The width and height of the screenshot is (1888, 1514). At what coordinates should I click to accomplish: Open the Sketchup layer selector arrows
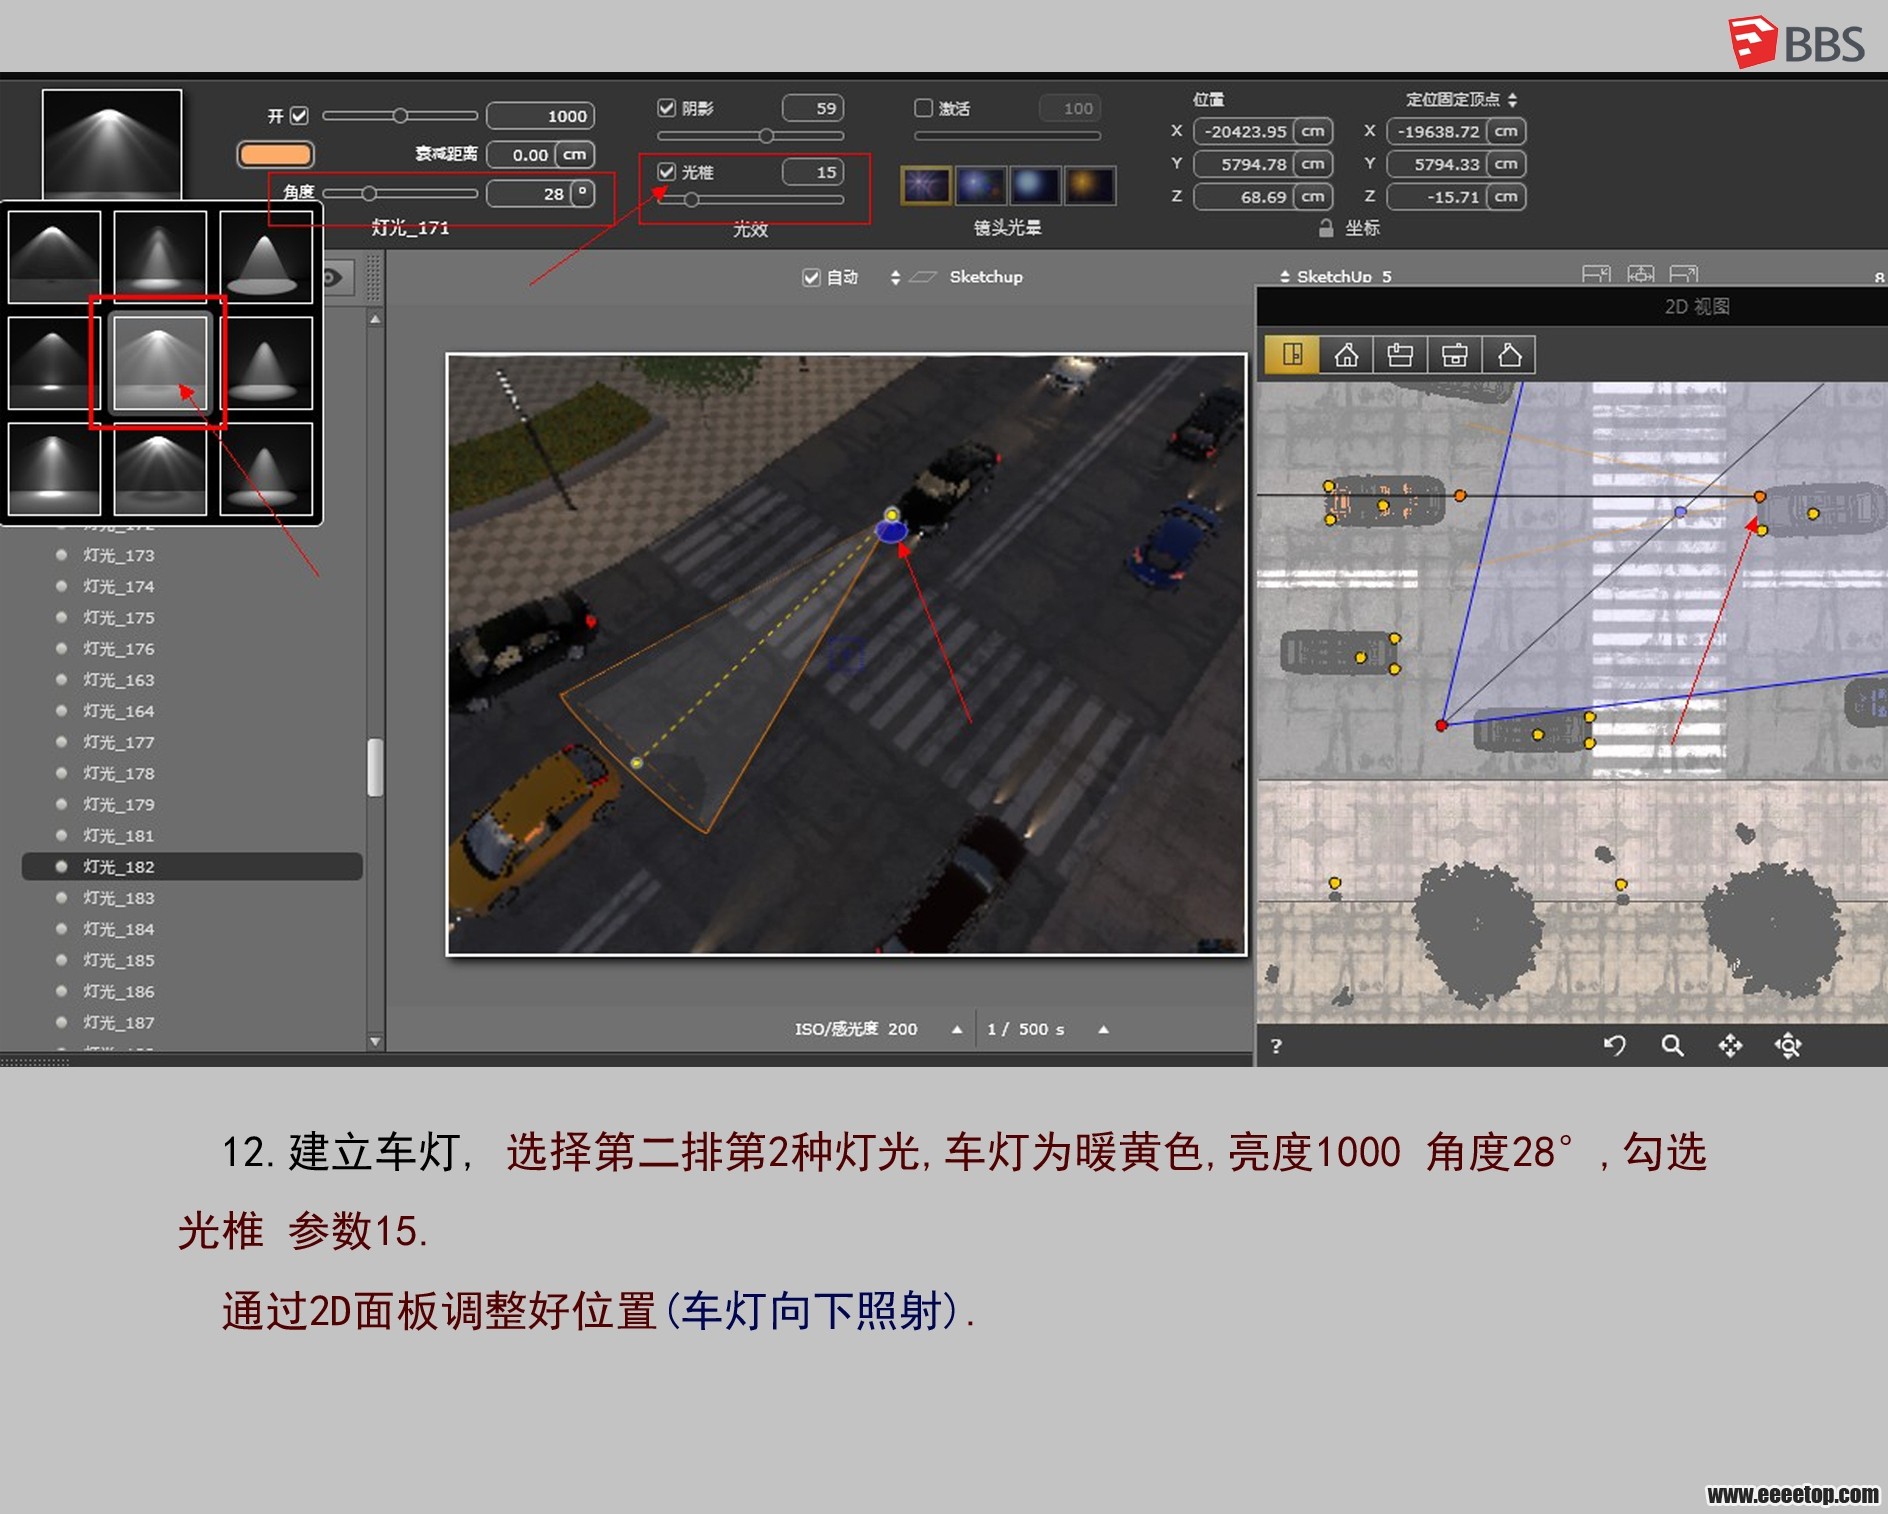point(895,277)
